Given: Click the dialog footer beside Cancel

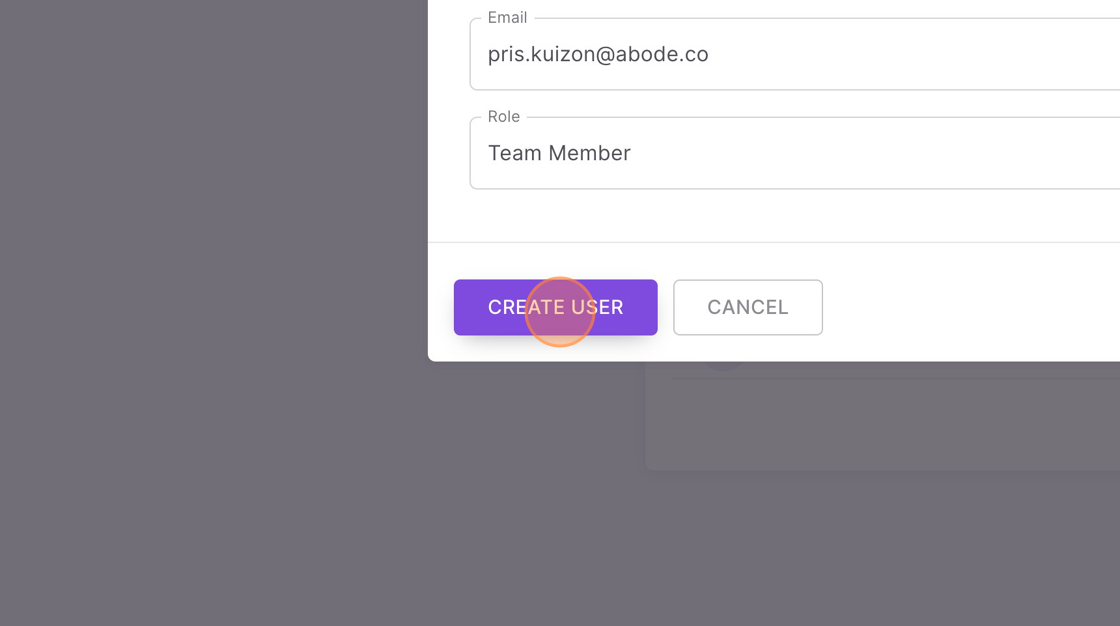Looking at the screenshot, I should coord(971,307).
